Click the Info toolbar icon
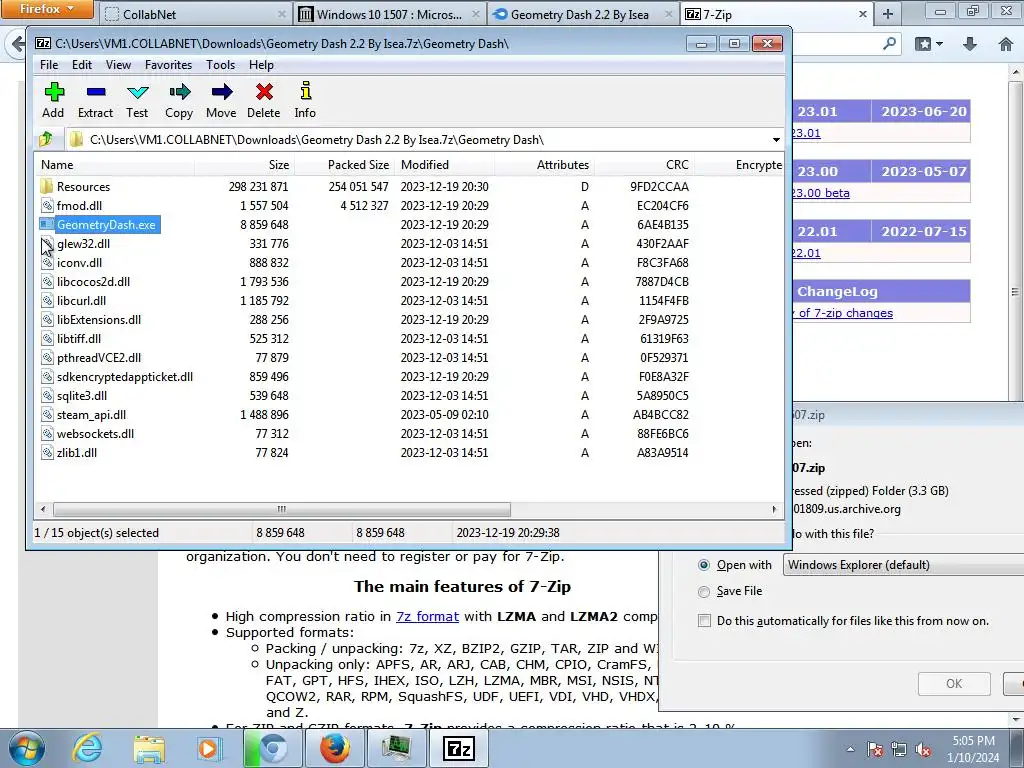This screenshot has height=768, width=1024. [x=306, y=91]
